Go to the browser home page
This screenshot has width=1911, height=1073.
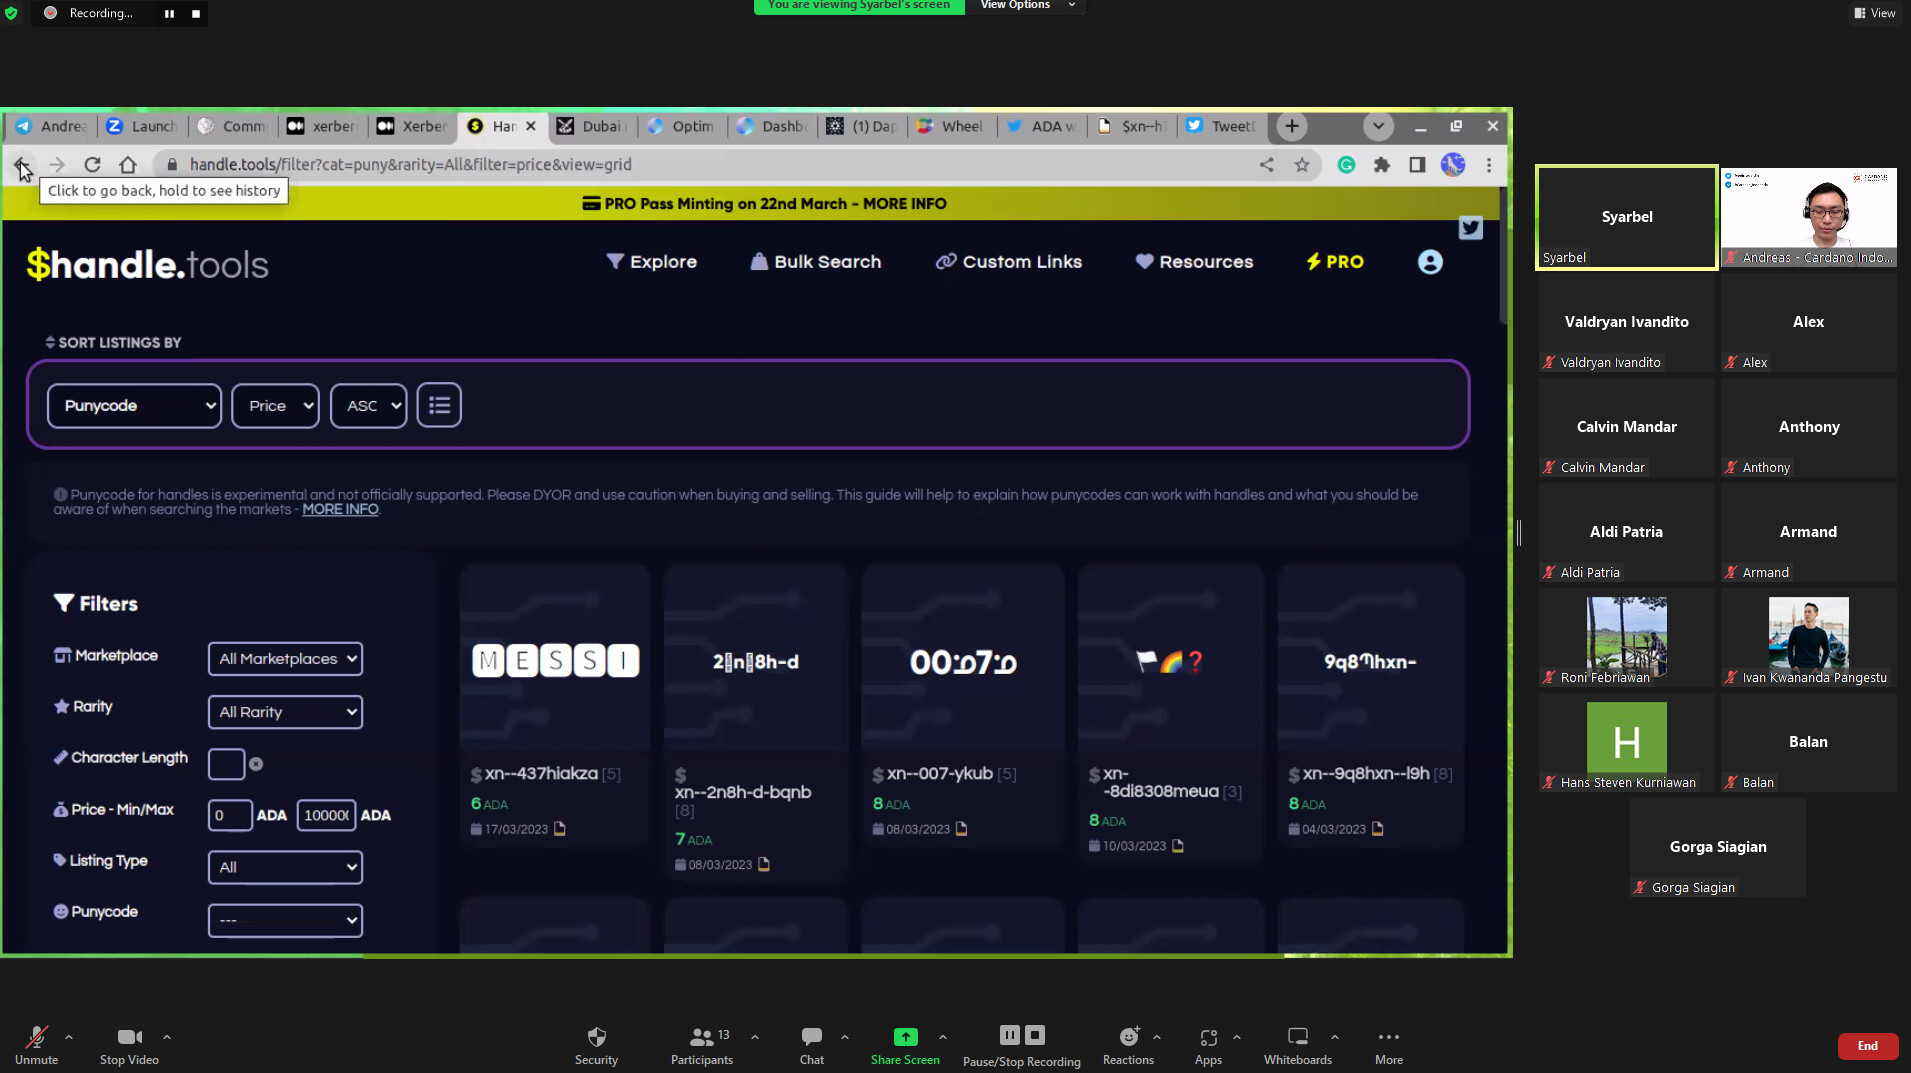click(x=128, y=165)
